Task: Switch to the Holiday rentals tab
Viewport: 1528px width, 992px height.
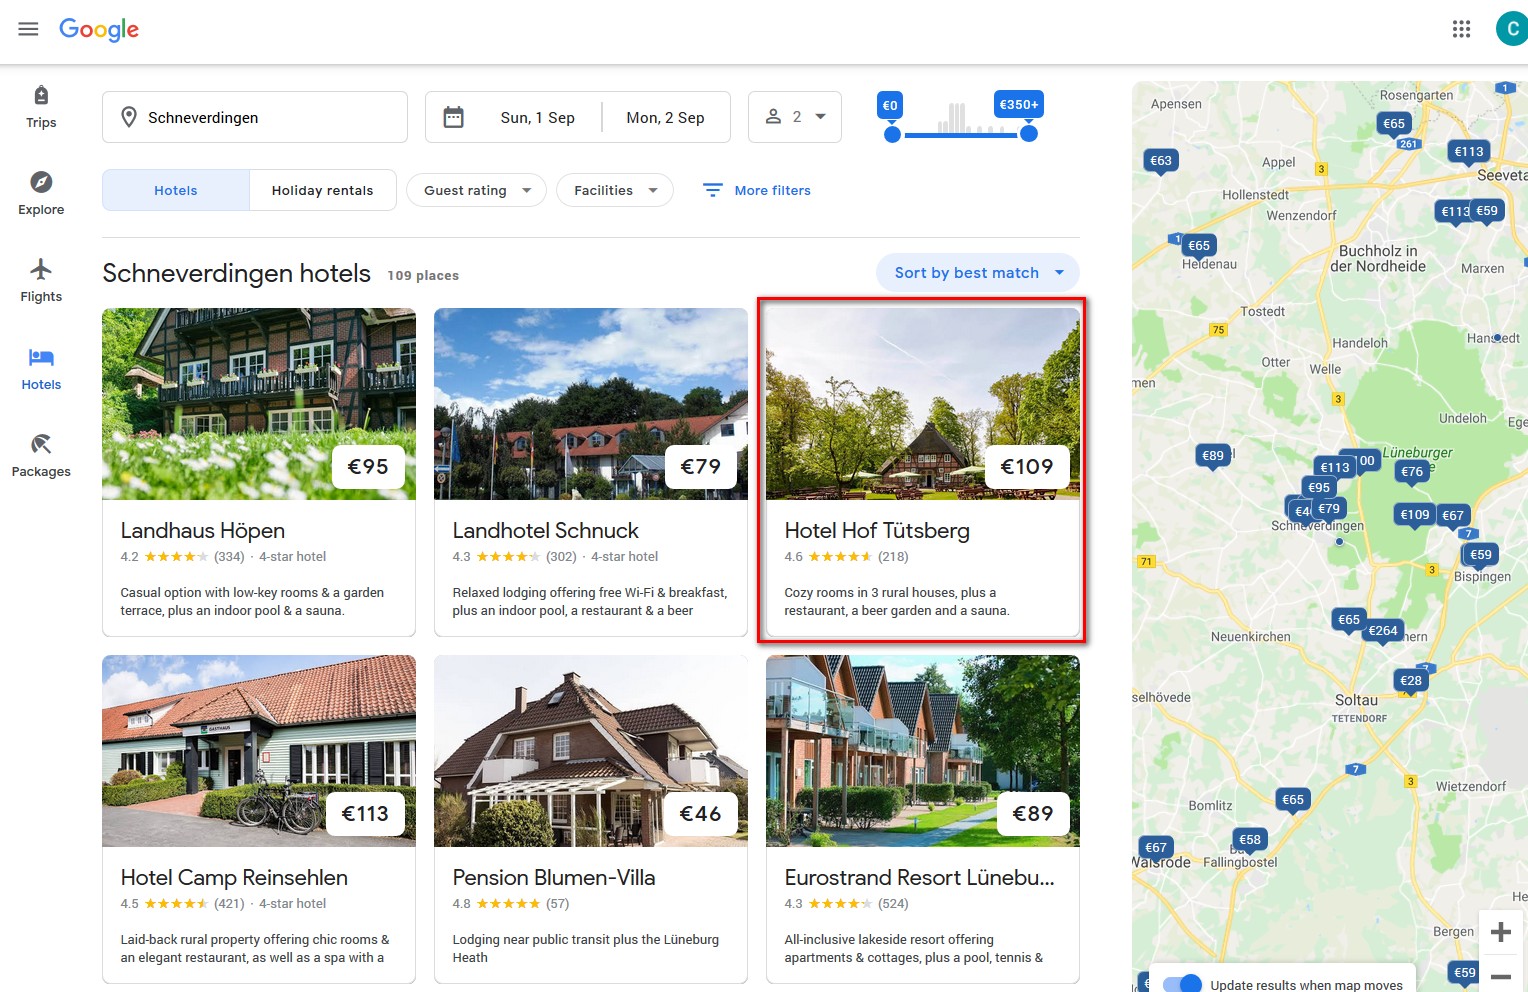Action: point(322,190)
